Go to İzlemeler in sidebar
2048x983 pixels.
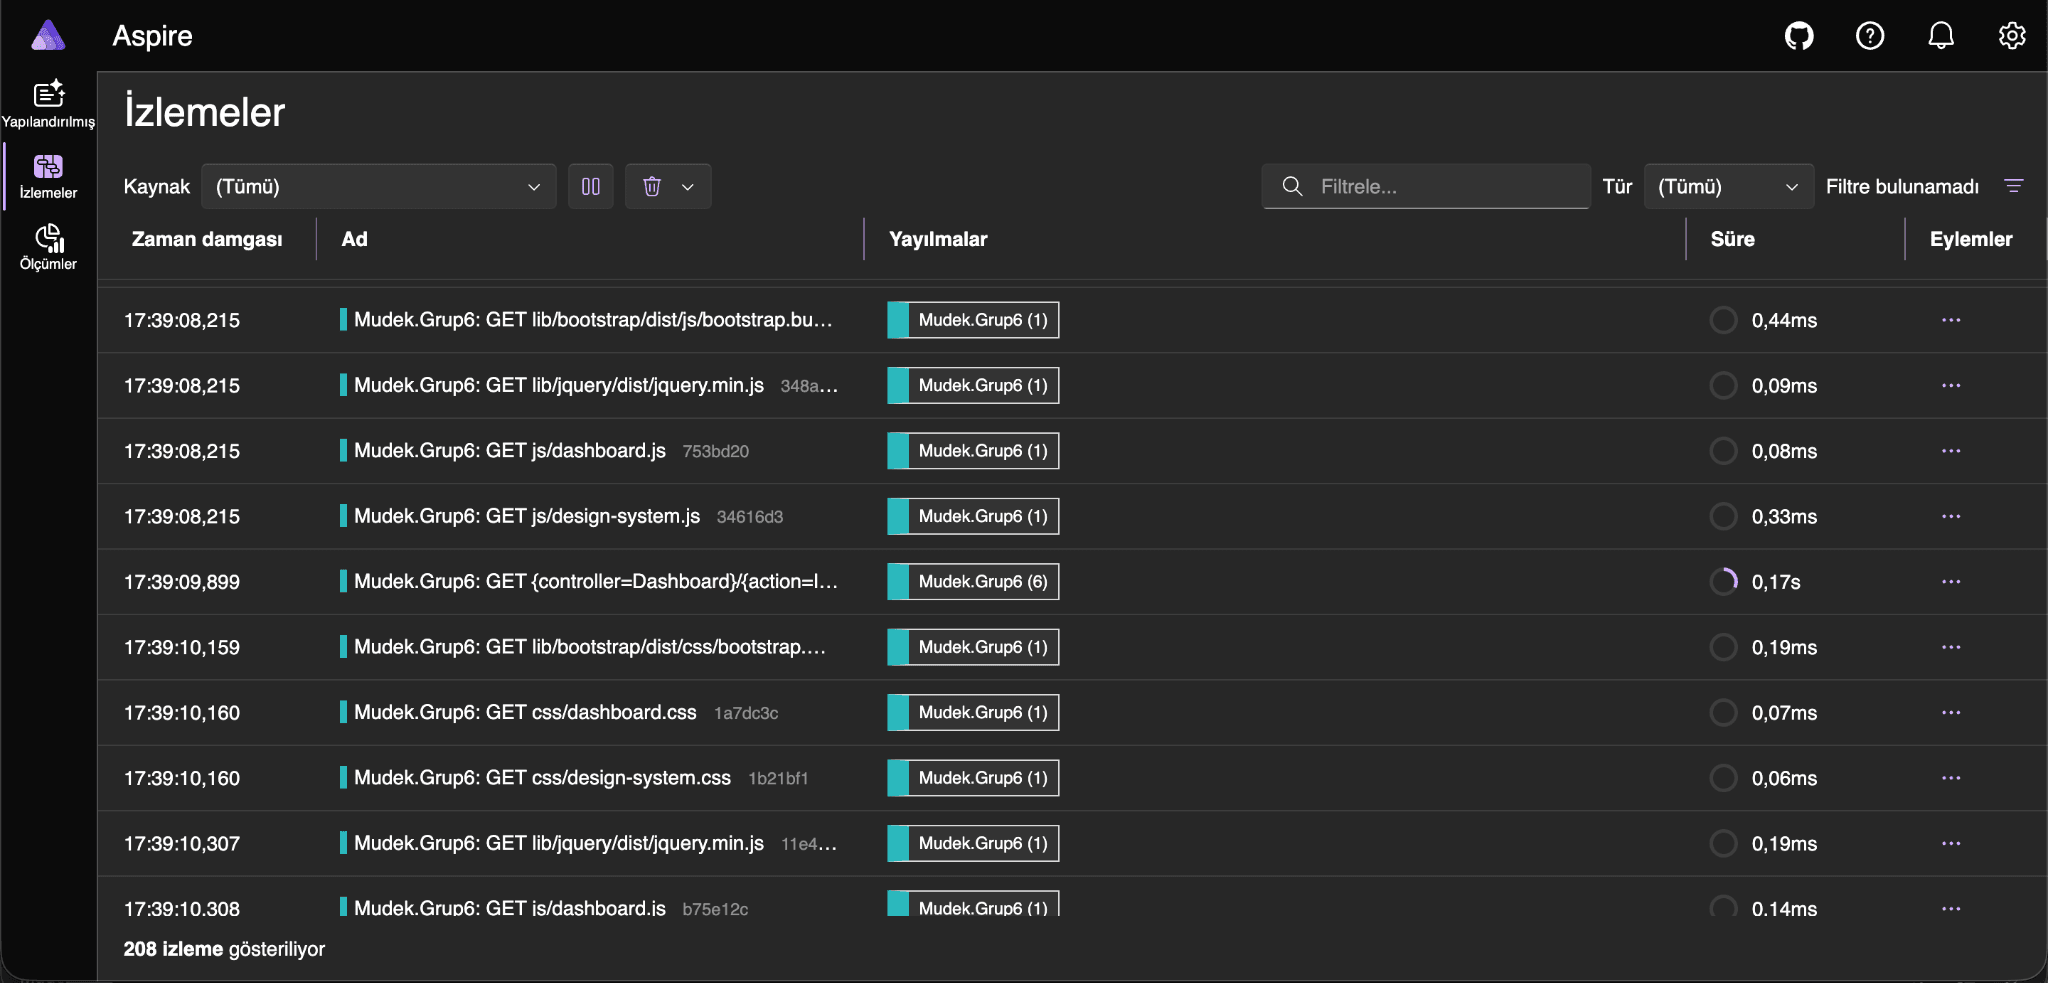click(48, 176)
